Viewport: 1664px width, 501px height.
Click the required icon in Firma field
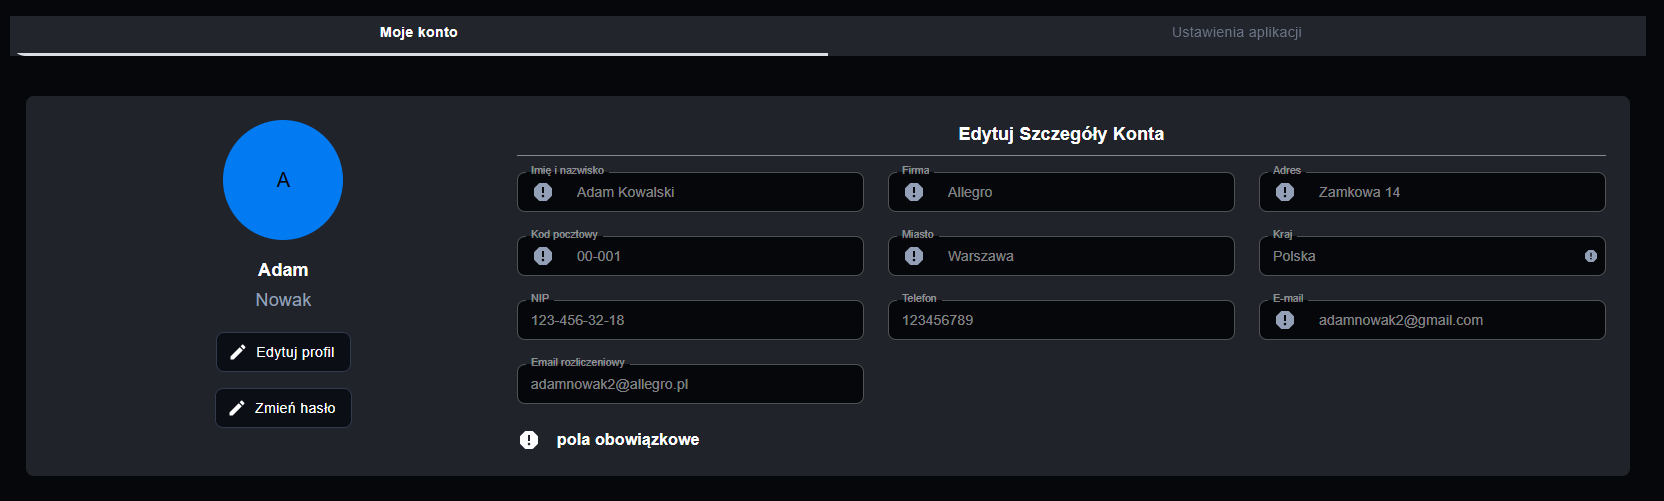pos(914,192)
